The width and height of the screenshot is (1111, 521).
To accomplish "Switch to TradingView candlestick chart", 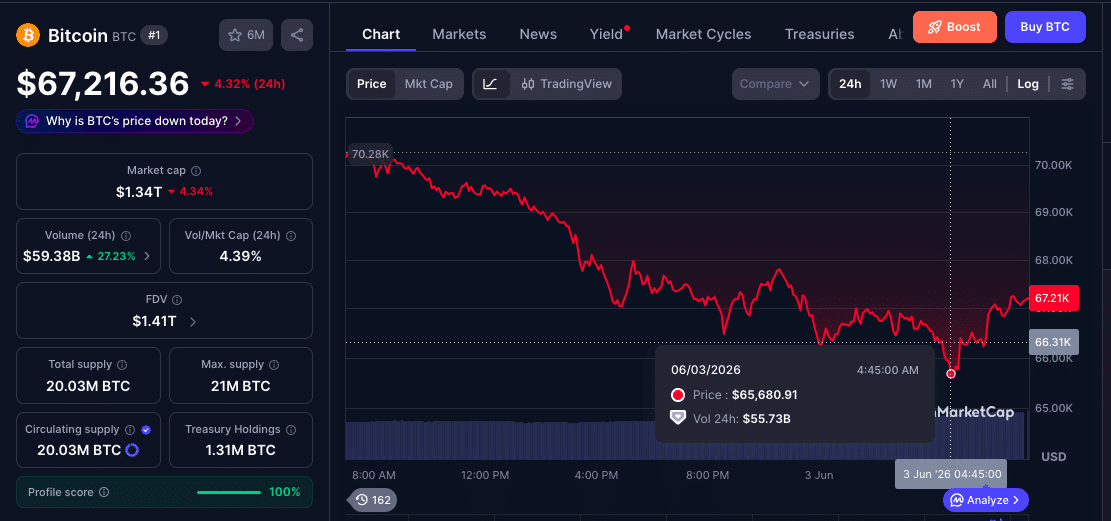I will pos(566,84).
